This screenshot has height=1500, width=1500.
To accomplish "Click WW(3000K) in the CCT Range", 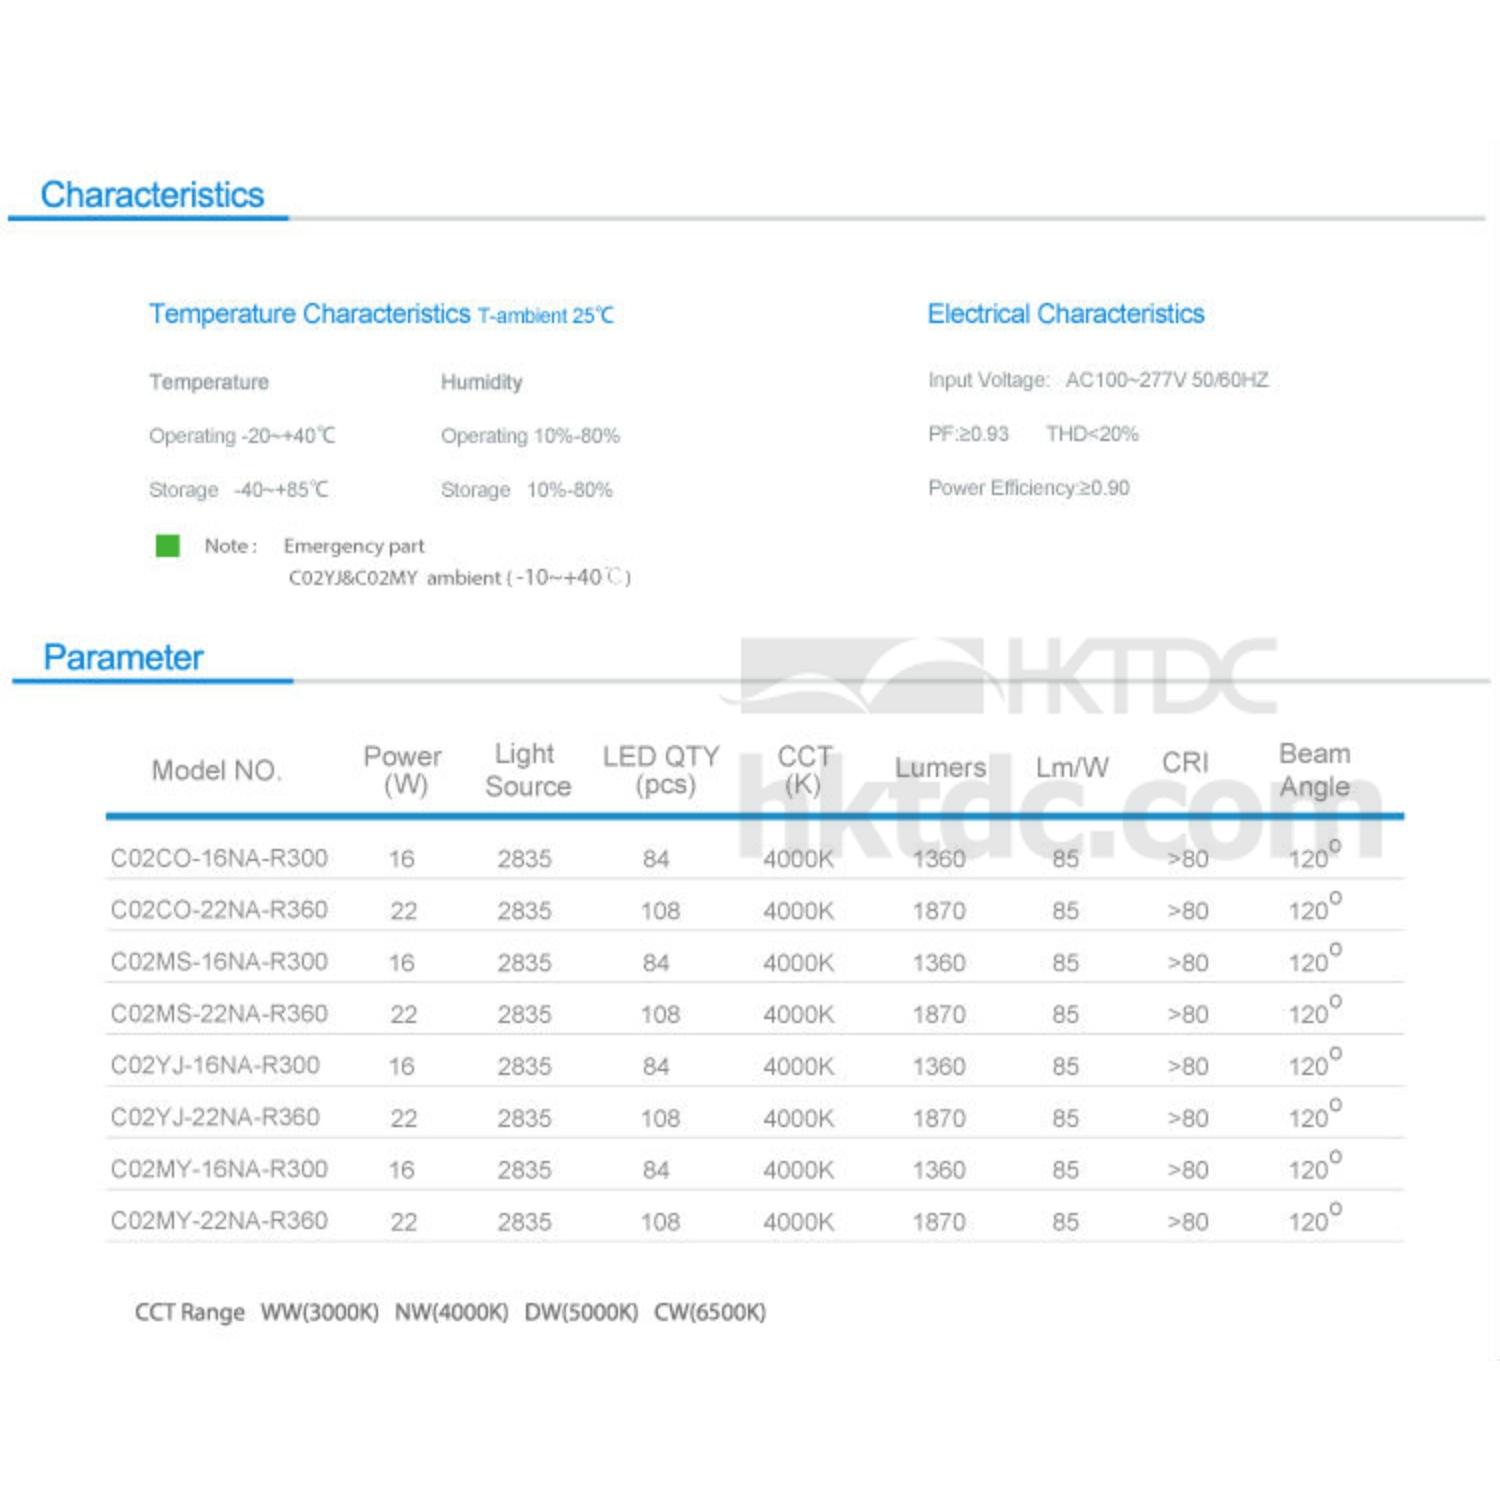I will (319, 1312).
